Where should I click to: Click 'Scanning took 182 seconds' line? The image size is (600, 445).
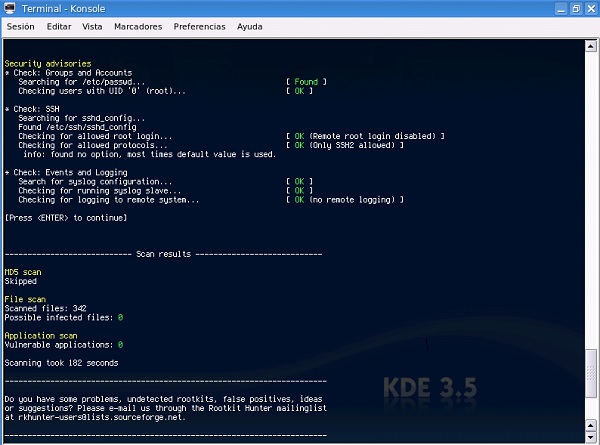click(x=61, y=363)
